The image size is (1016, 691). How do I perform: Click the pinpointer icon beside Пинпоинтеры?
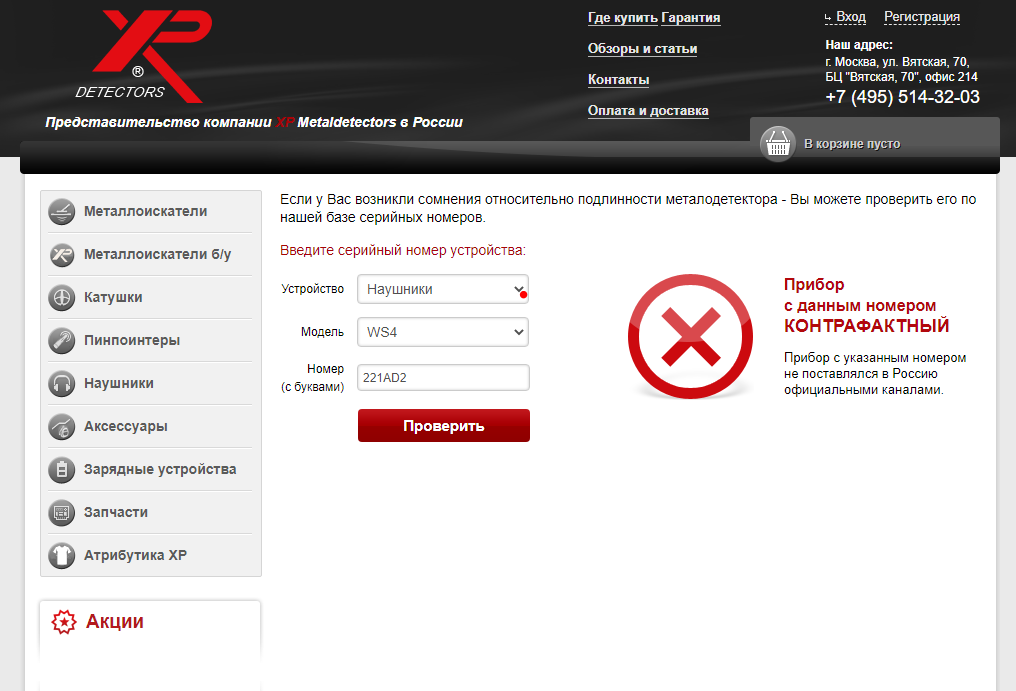62,340
